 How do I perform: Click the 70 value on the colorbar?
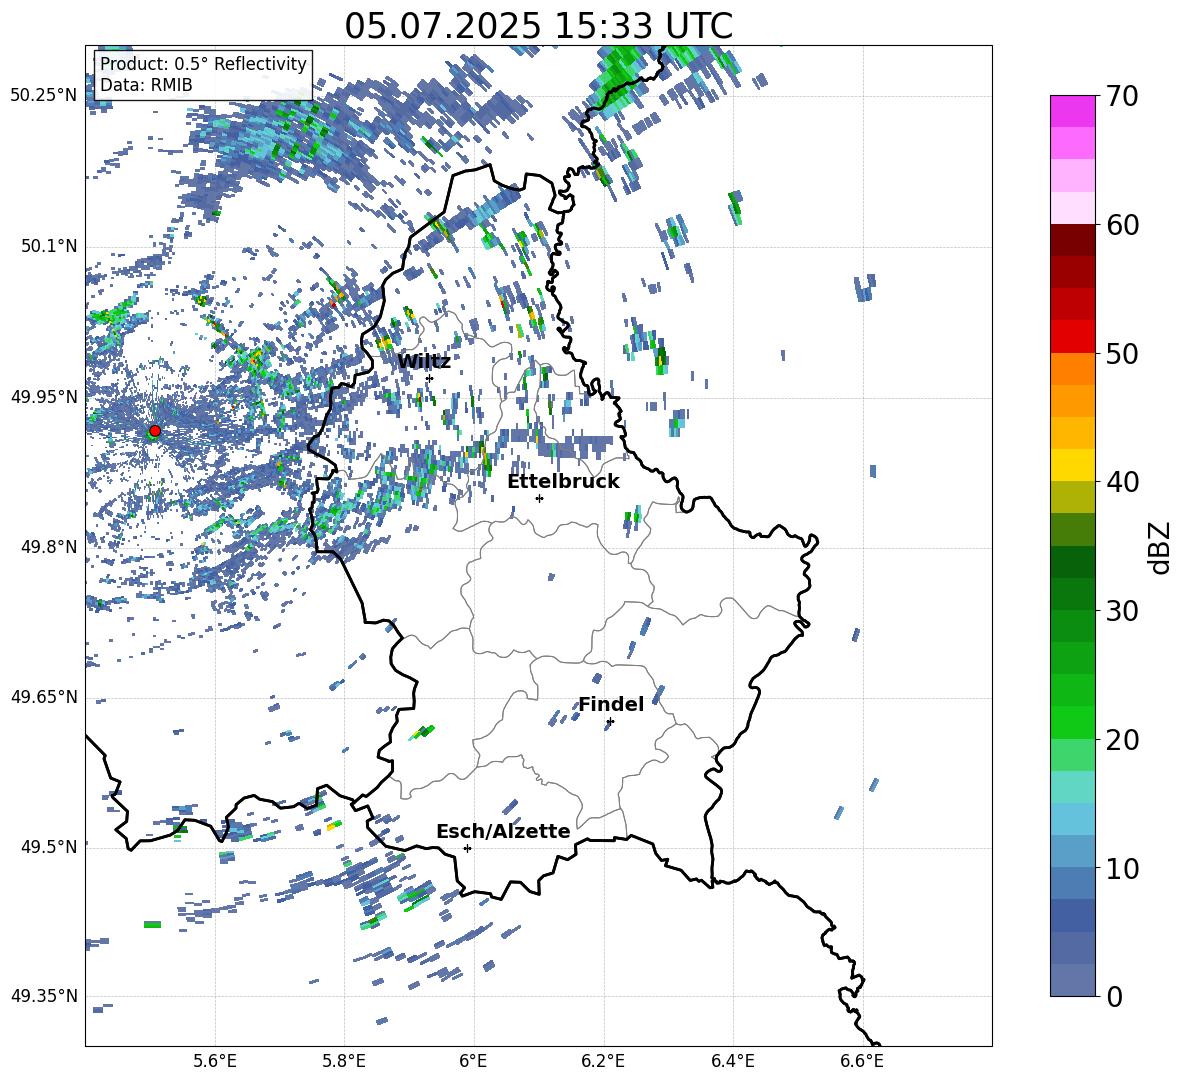[1122, 96]
